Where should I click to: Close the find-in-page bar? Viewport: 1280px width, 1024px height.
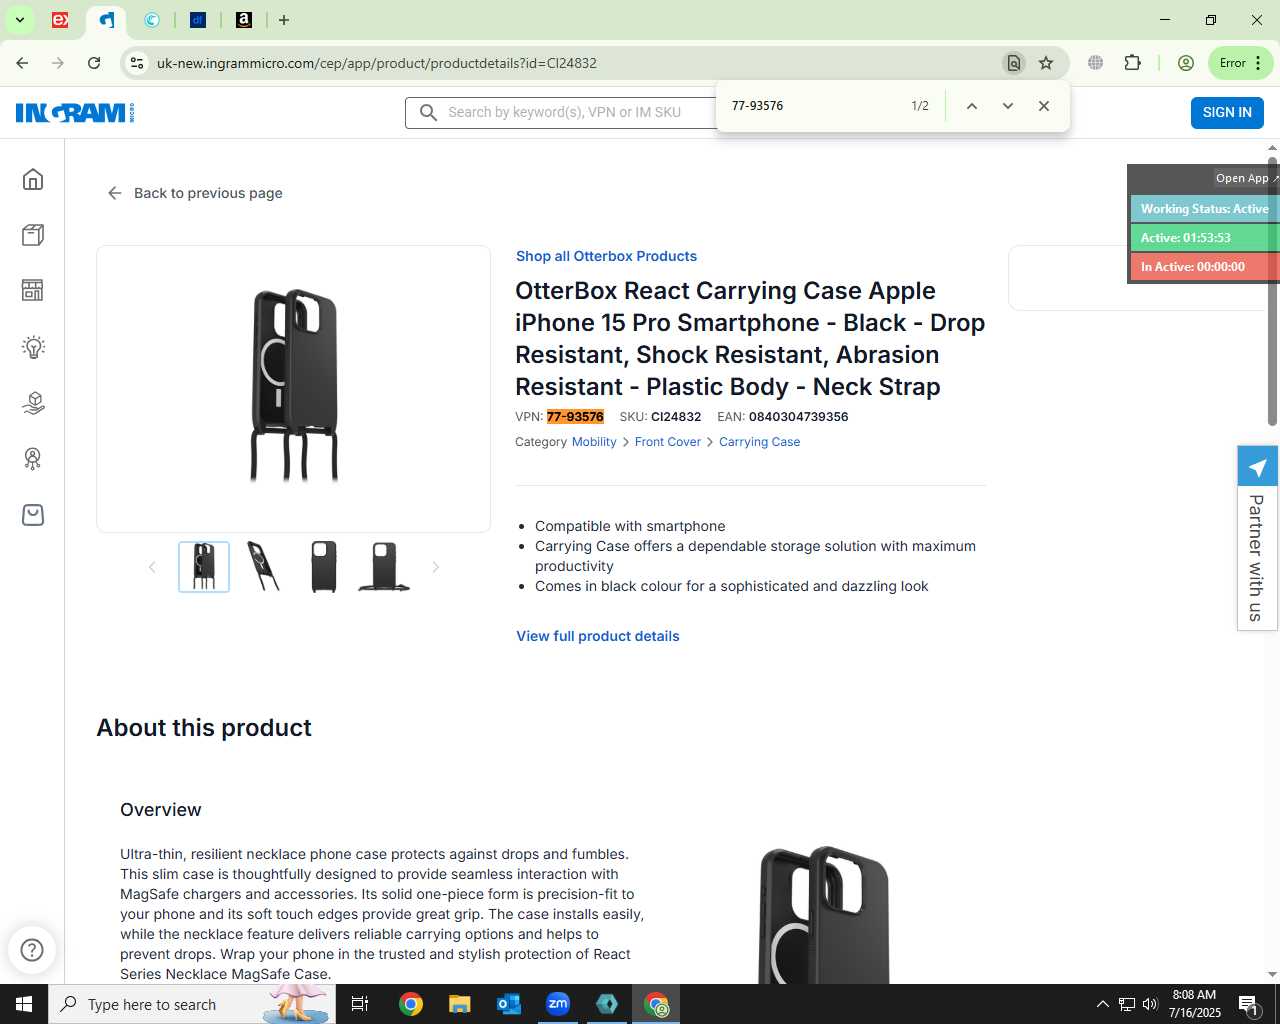tap(1044, 106)
